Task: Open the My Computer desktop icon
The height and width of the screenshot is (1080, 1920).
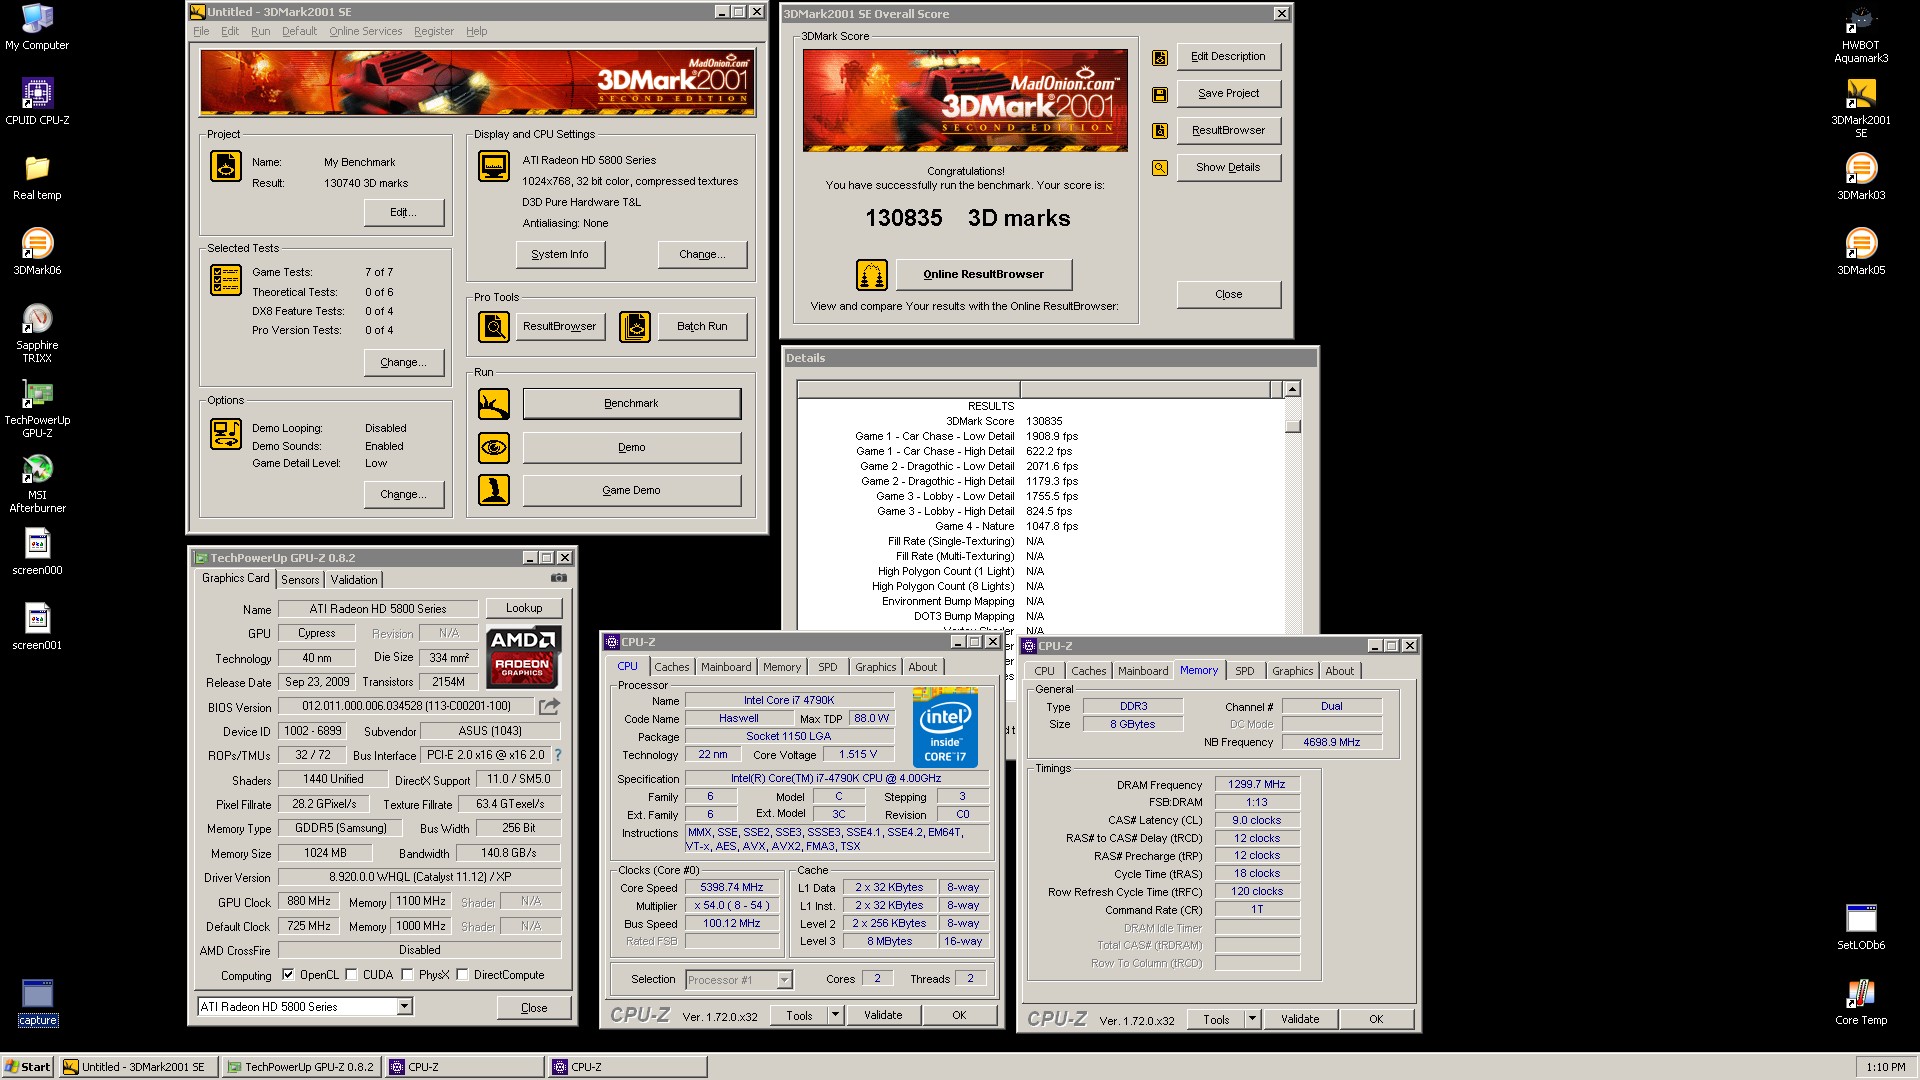Action: coord(37,27)
